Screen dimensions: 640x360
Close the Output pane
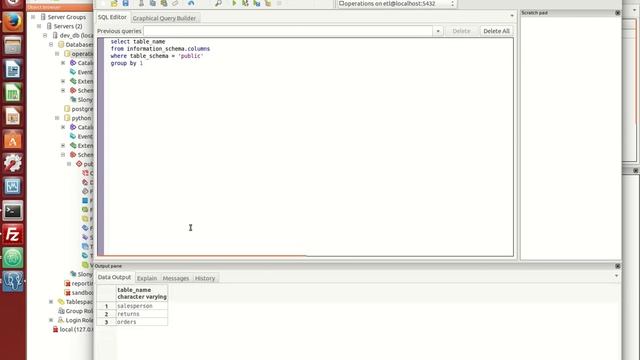617,266
